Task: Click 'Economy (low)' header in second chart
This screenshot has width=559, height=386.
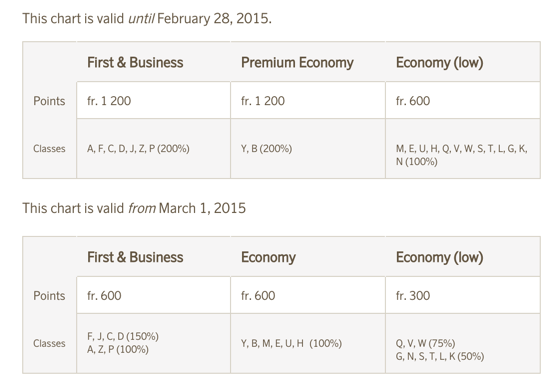Action: pyautogui.click(x=440, y=257)
